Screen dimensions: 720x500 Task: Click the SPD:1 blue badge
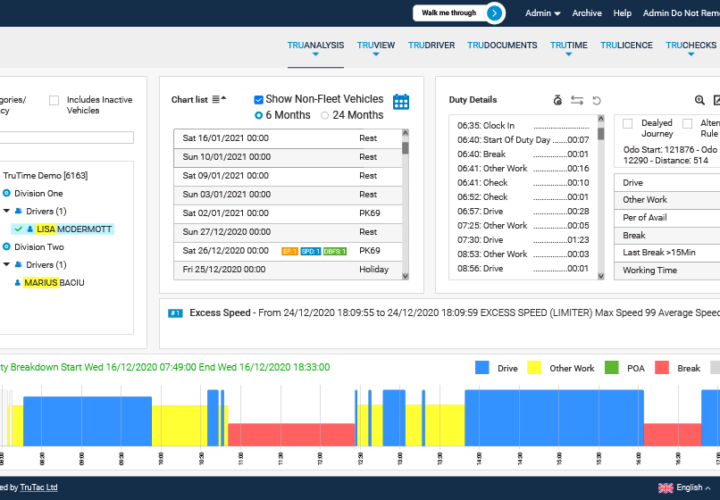click(311, 251)
